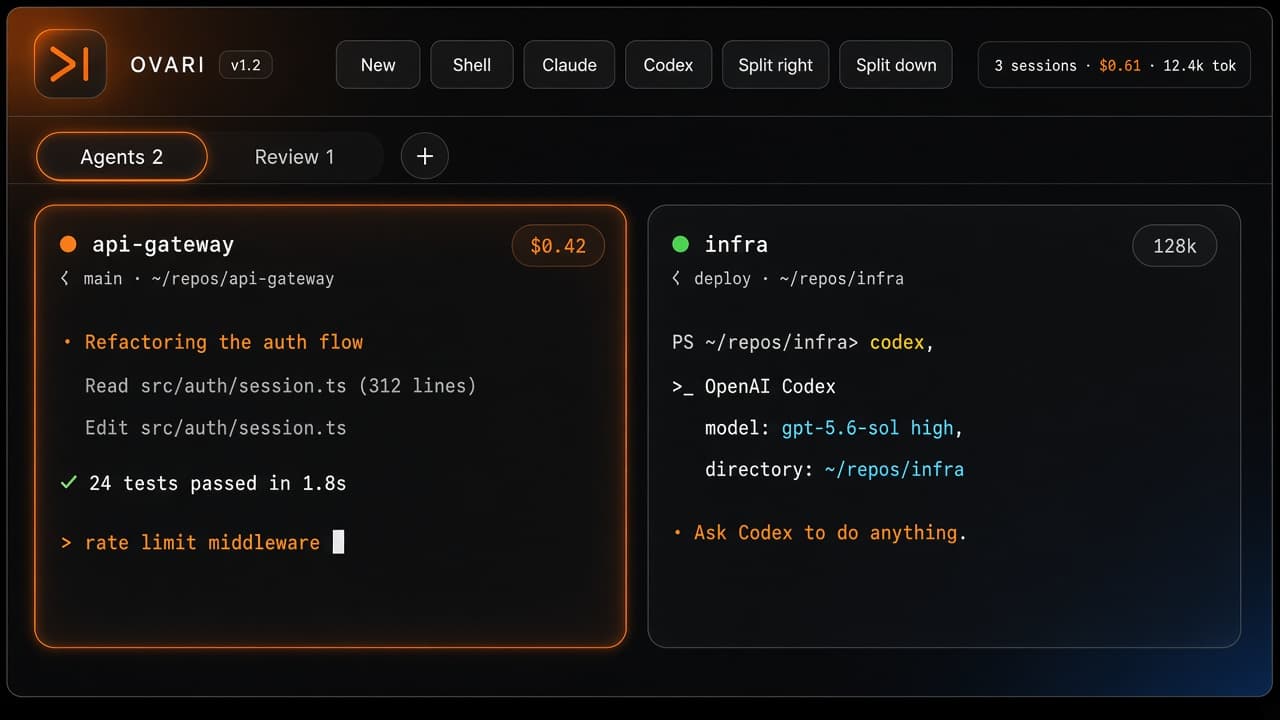Screen dimensions: 1280x720
Task: Open a new Shell session
Action: (472, 65)
